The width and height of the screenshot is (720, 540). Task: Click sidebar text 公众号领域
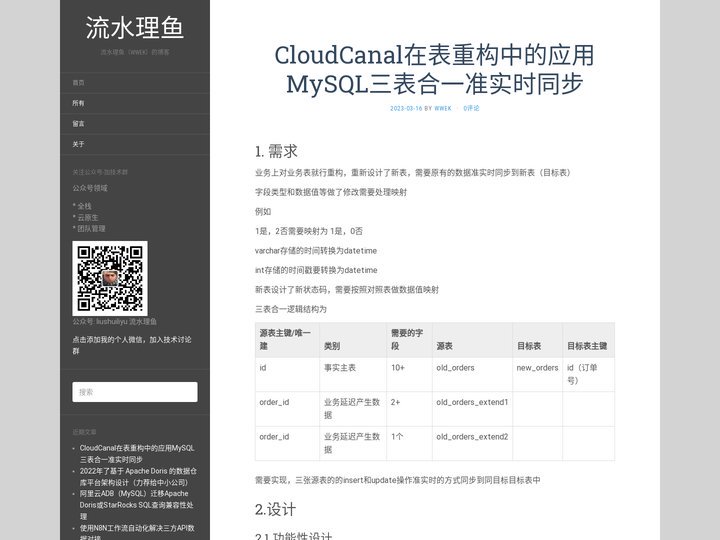coord(90,188)
